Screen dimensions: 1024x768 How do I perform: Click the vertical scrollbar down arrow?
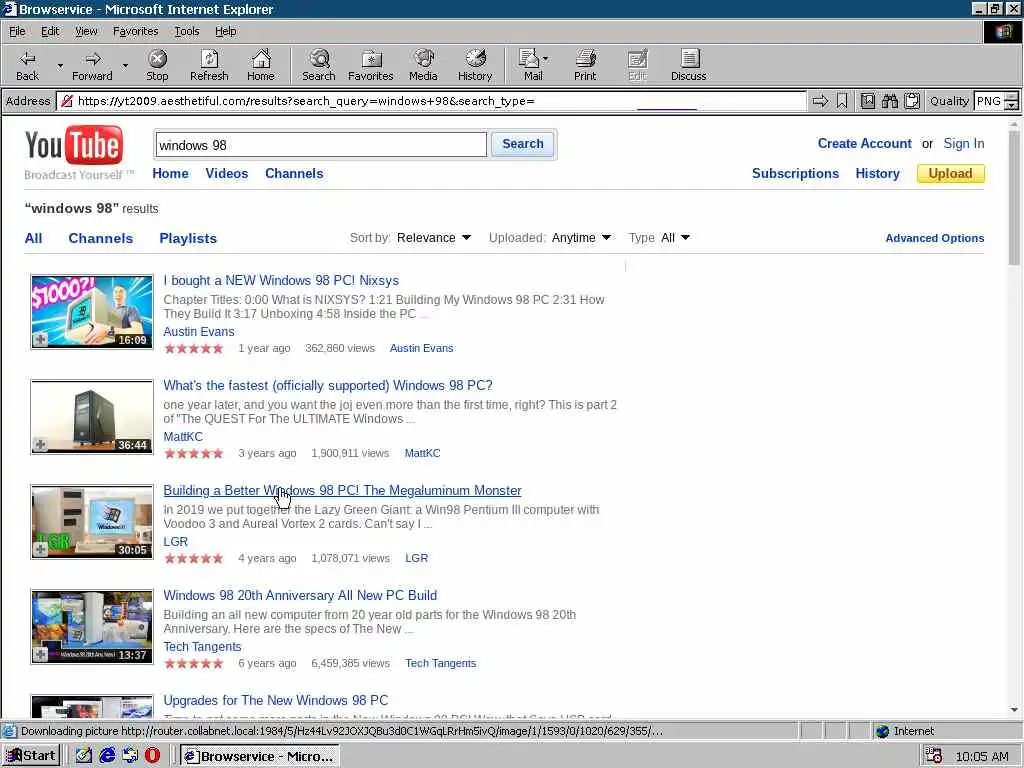(x=1014, y=710)
